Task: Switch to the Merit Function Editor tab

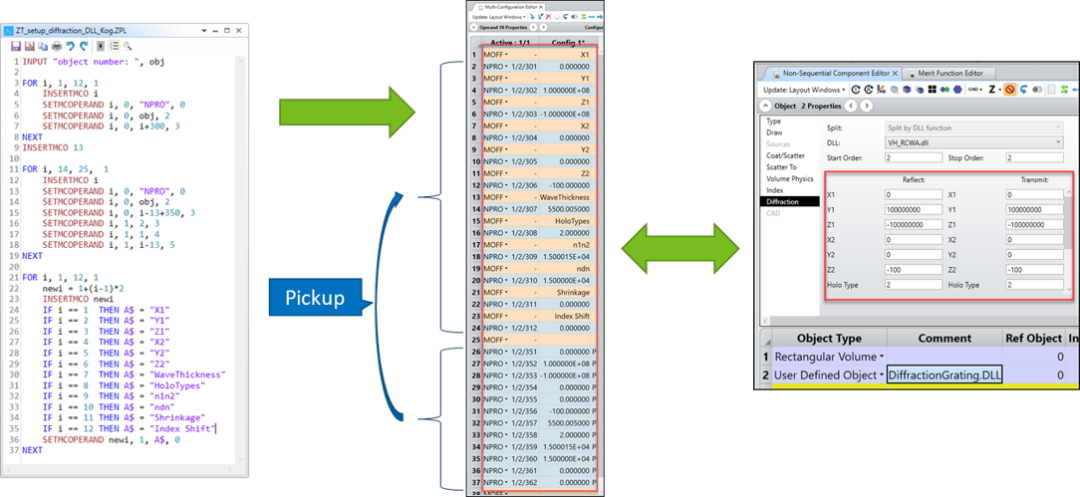Action: 951,72
